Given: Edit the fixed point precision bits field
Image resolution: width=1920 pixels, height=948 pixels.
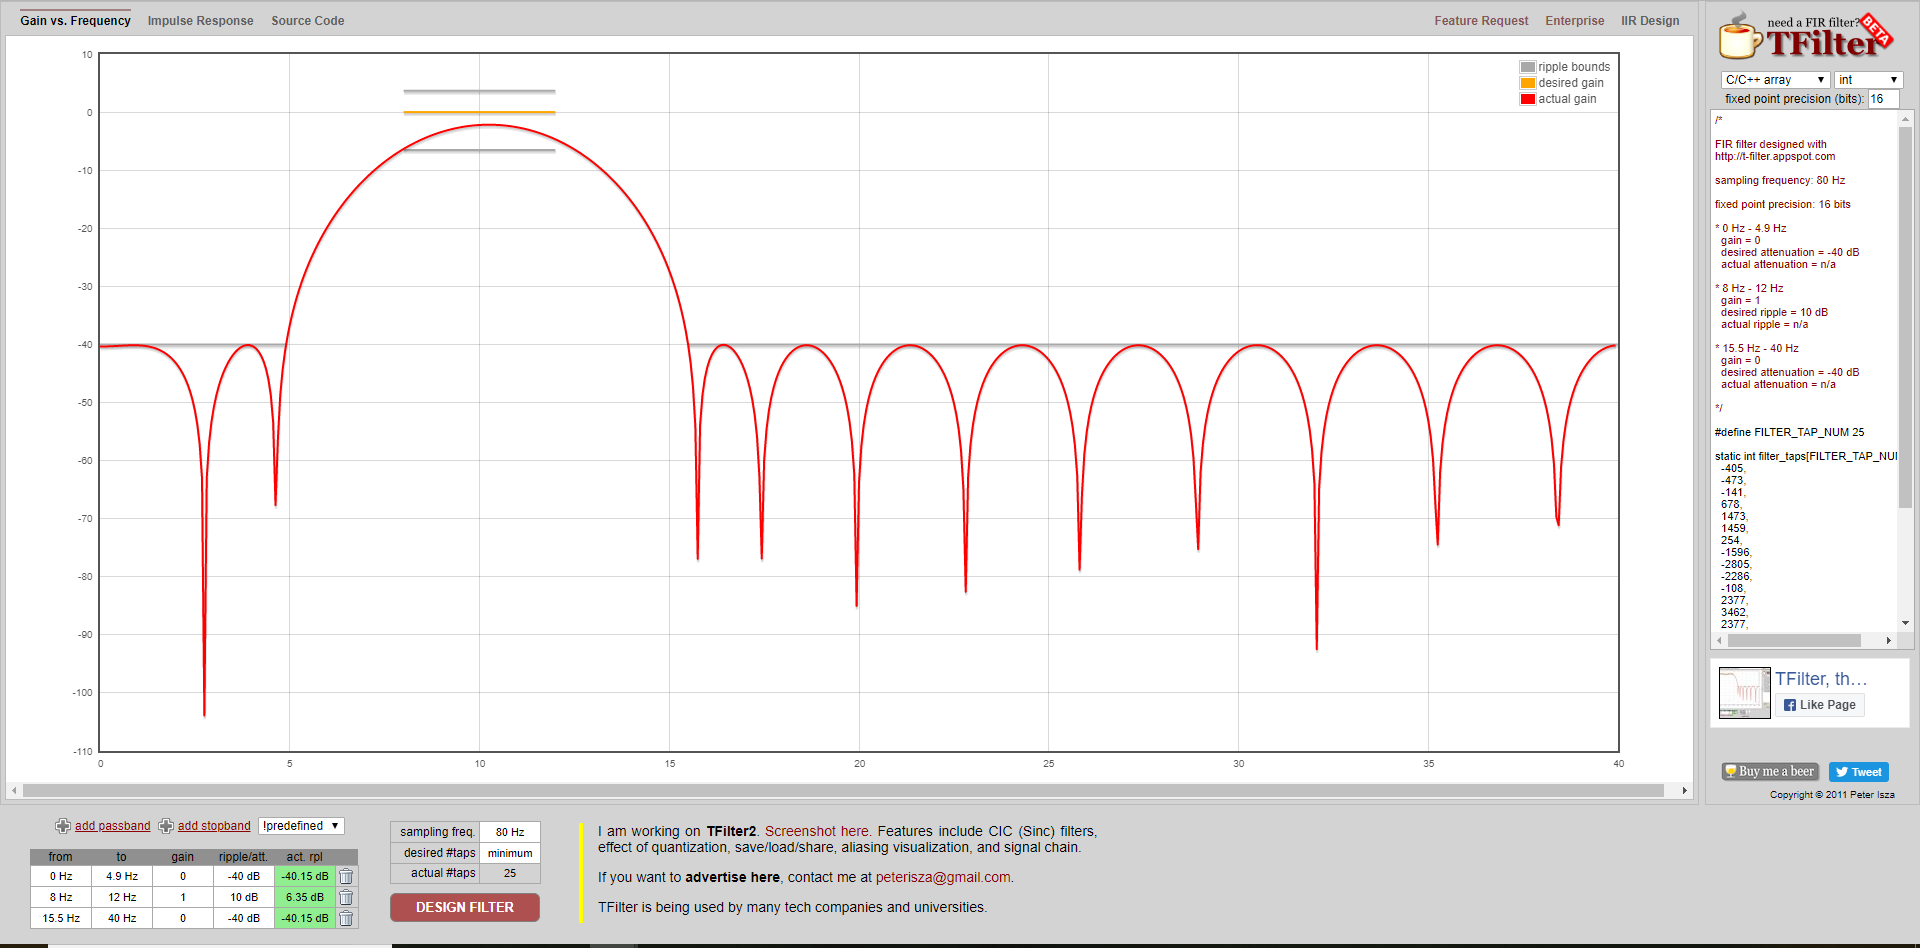Looking at the screenshot, I should coord(1884,99).
